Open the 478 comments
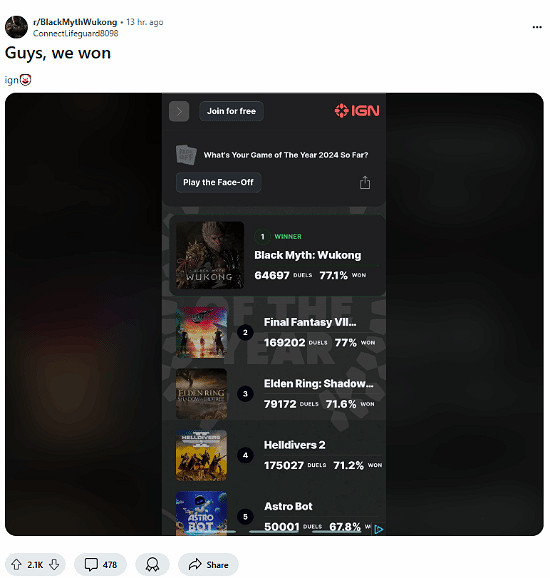 [100, 564]
